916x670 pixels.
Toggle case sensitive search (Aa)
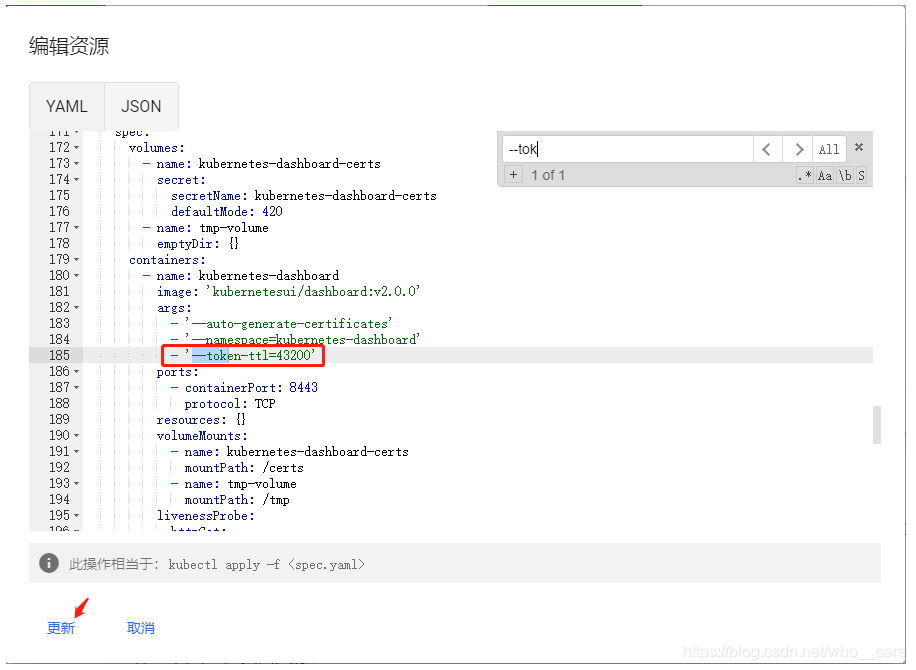(x=824, y=175)
